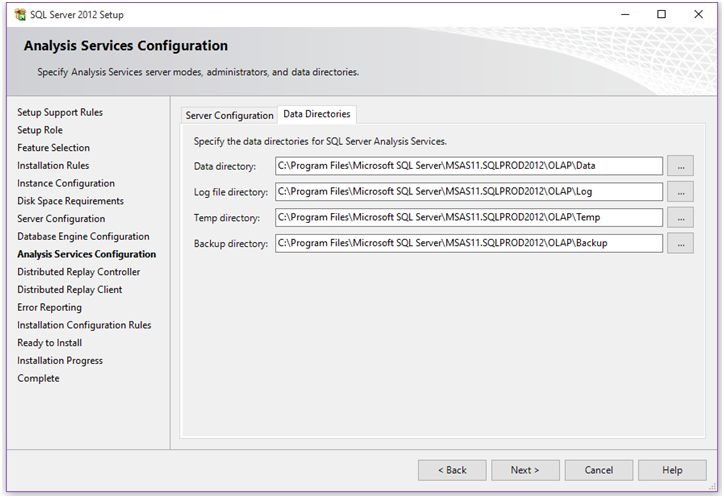Select Installation Rules step
Viewport: 724px width, 497px height.
coord(53,165)
